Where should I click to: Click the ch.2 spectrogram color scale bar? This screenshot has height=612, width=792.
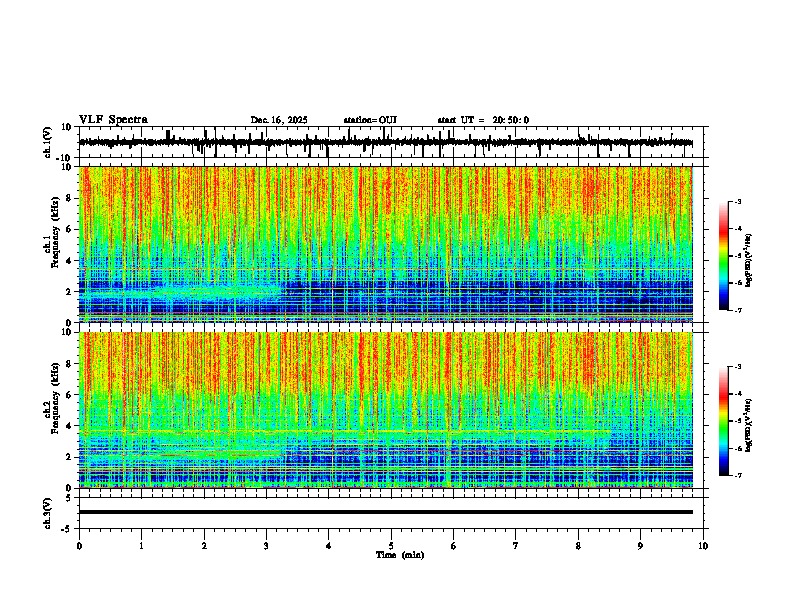pyautogui.click(x=724, y=421)
